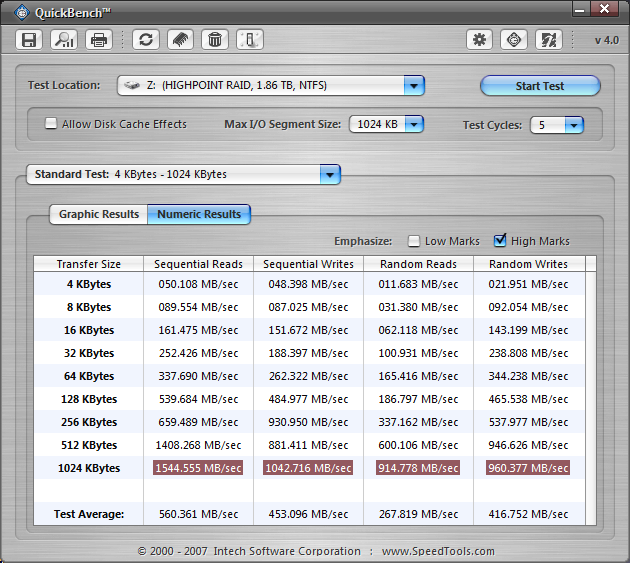Click the Save results floppy disk icon
The height and width of the screenshot is (563, 630).
[29, 40]
